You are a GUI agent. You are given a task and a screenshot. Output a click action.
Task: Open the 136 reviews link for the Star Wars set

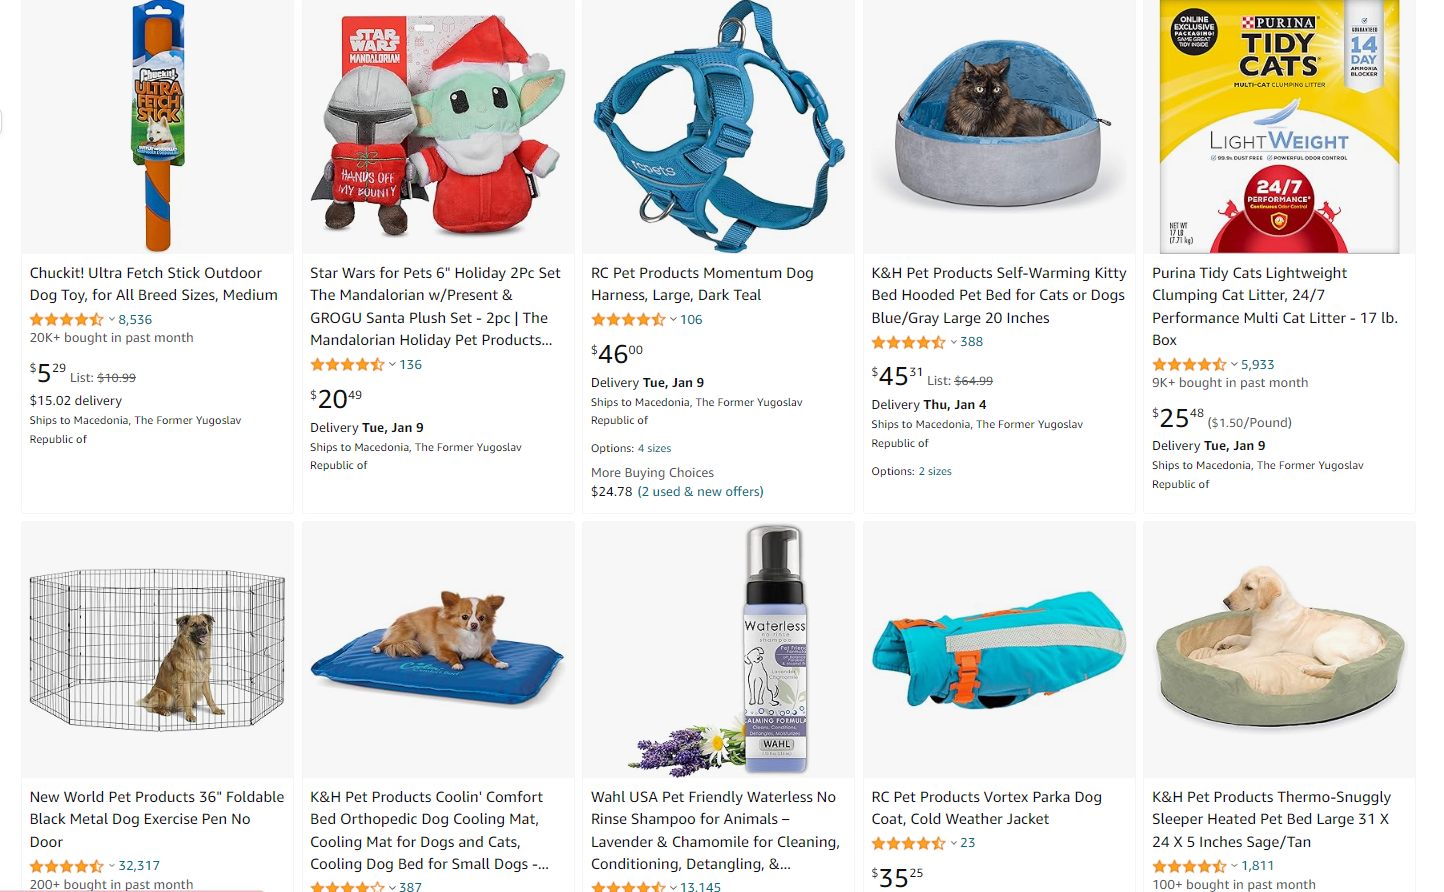point(411,365)
